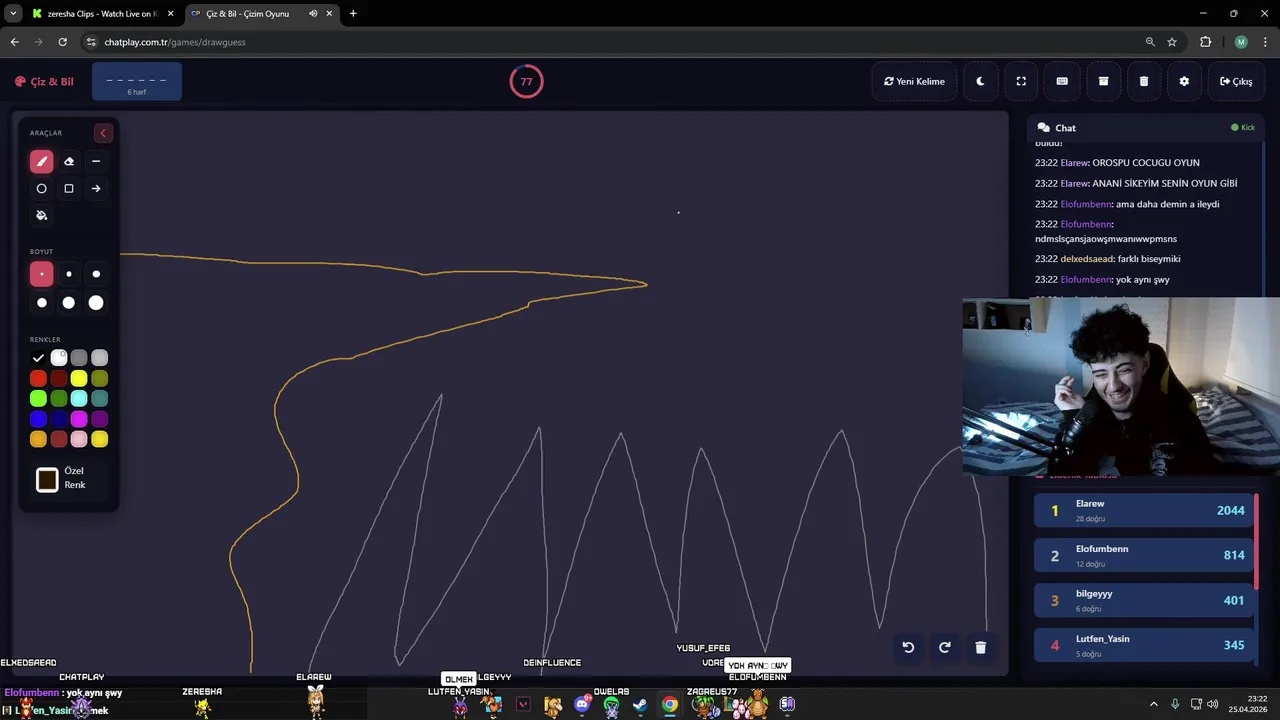Choose the middle brush size in bottom row
1280x720 pixels.
pos(69,302)
